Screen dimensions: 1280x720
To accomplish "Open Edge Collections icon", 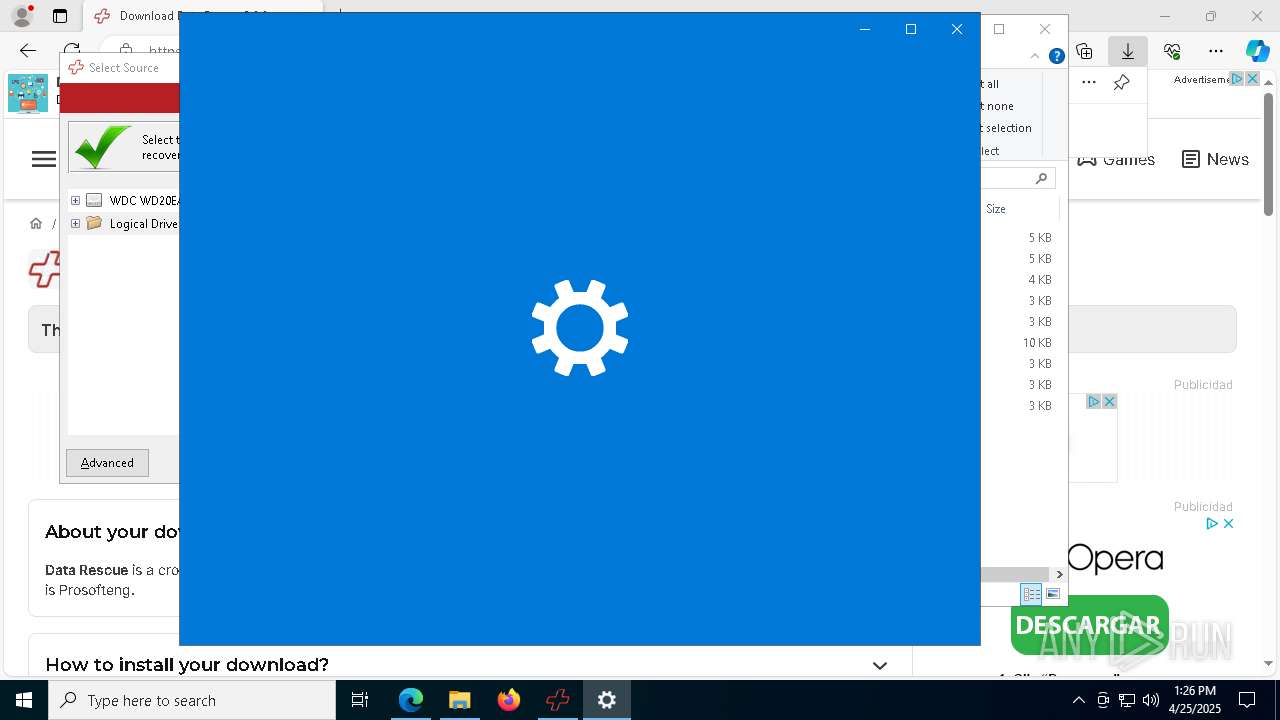I will tap(1084, 51).
